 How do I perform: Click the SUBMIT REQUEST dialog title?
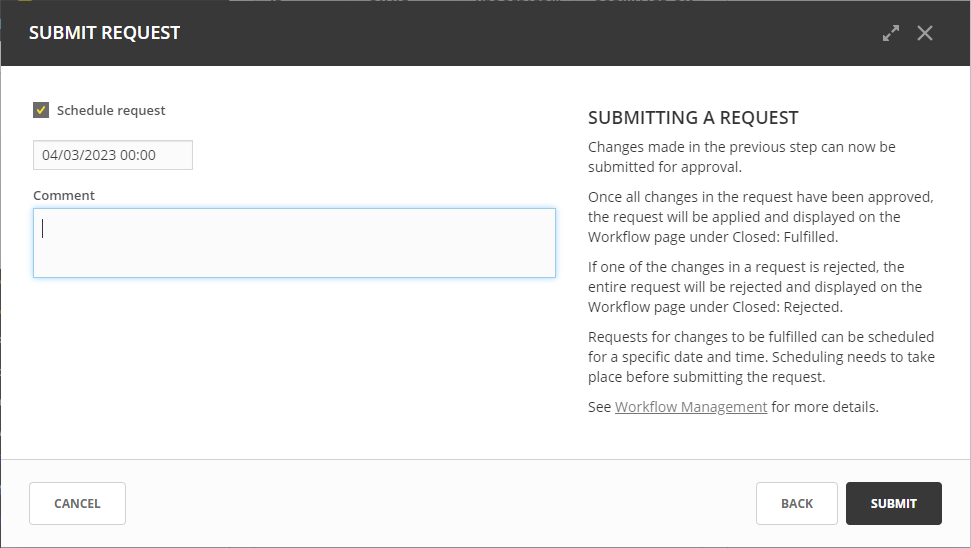pyautogui.click(x=104, y=33)
